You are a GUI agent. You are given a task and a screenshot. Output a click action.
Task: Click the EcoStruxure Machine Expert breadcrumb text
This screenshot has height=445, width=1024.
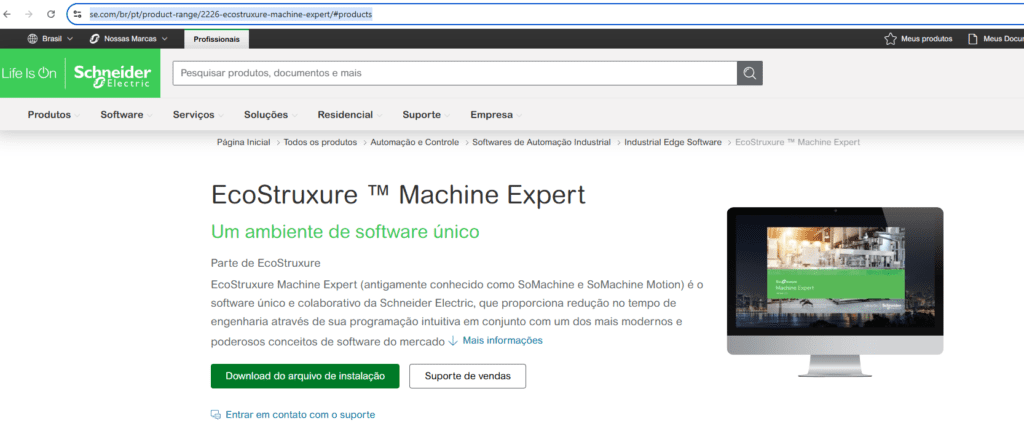coord(797,142)
